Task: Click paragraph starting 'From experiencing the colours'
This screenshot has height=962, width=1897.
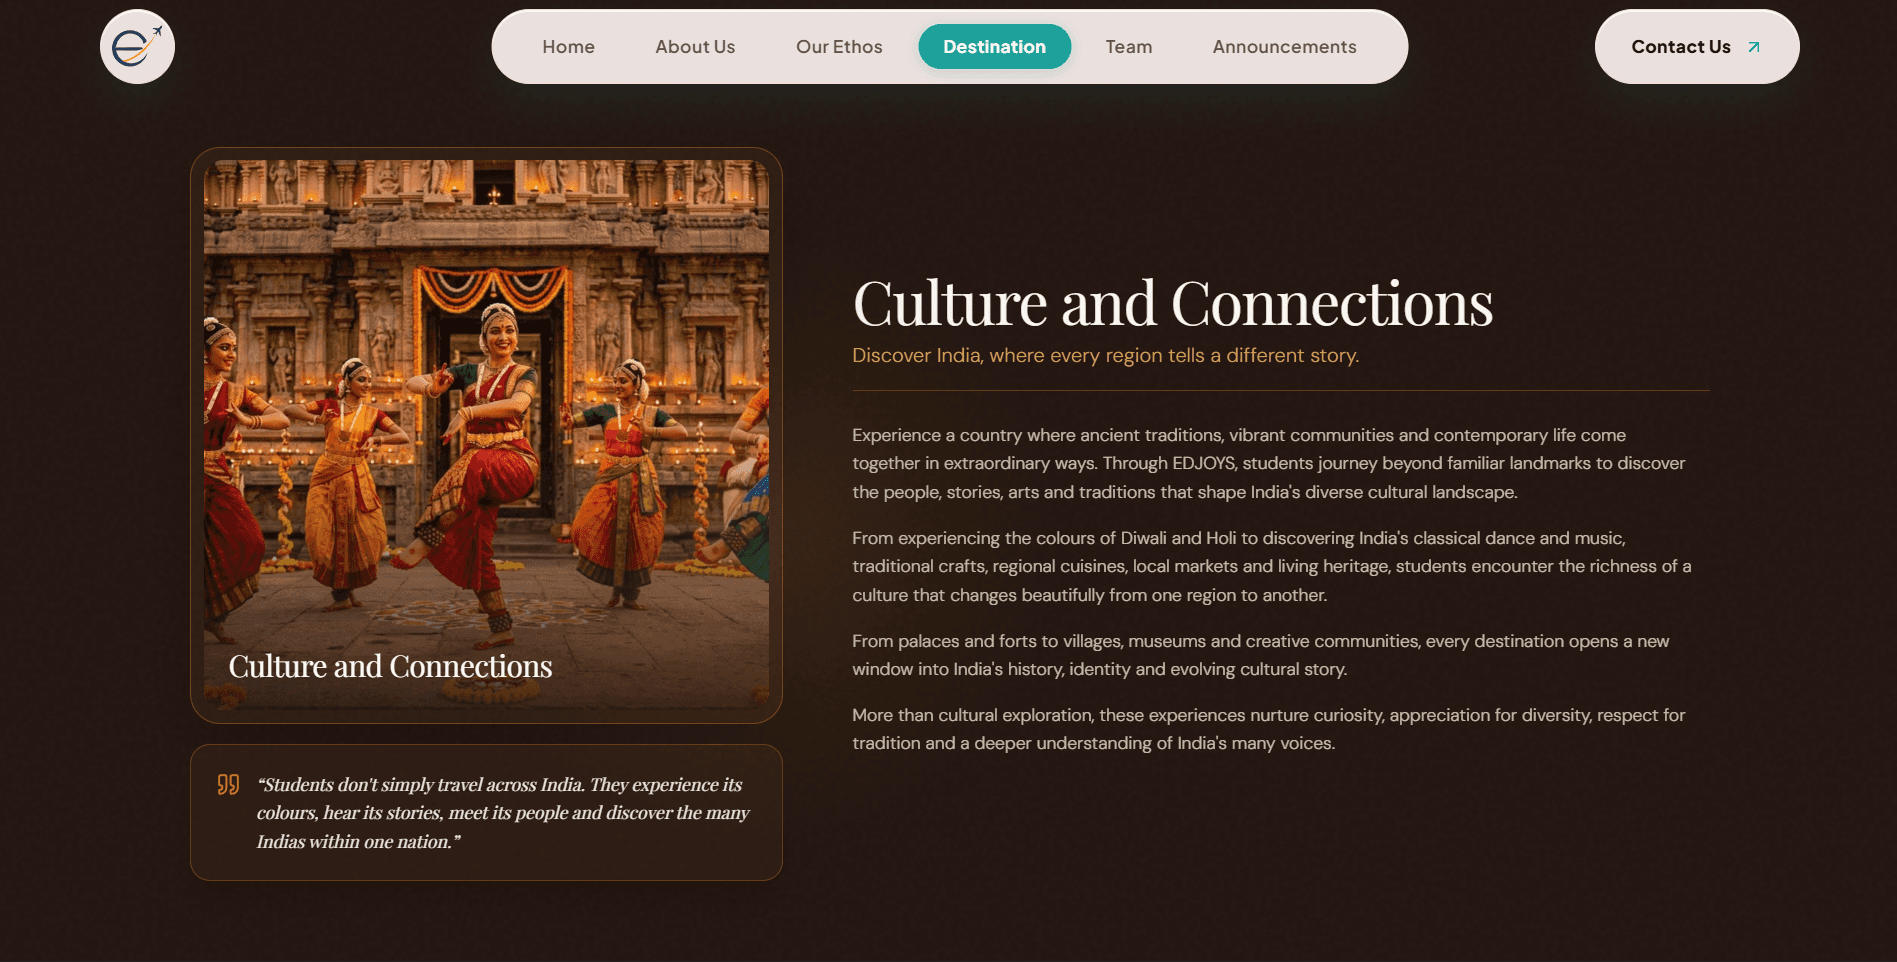Action: 1272,567
